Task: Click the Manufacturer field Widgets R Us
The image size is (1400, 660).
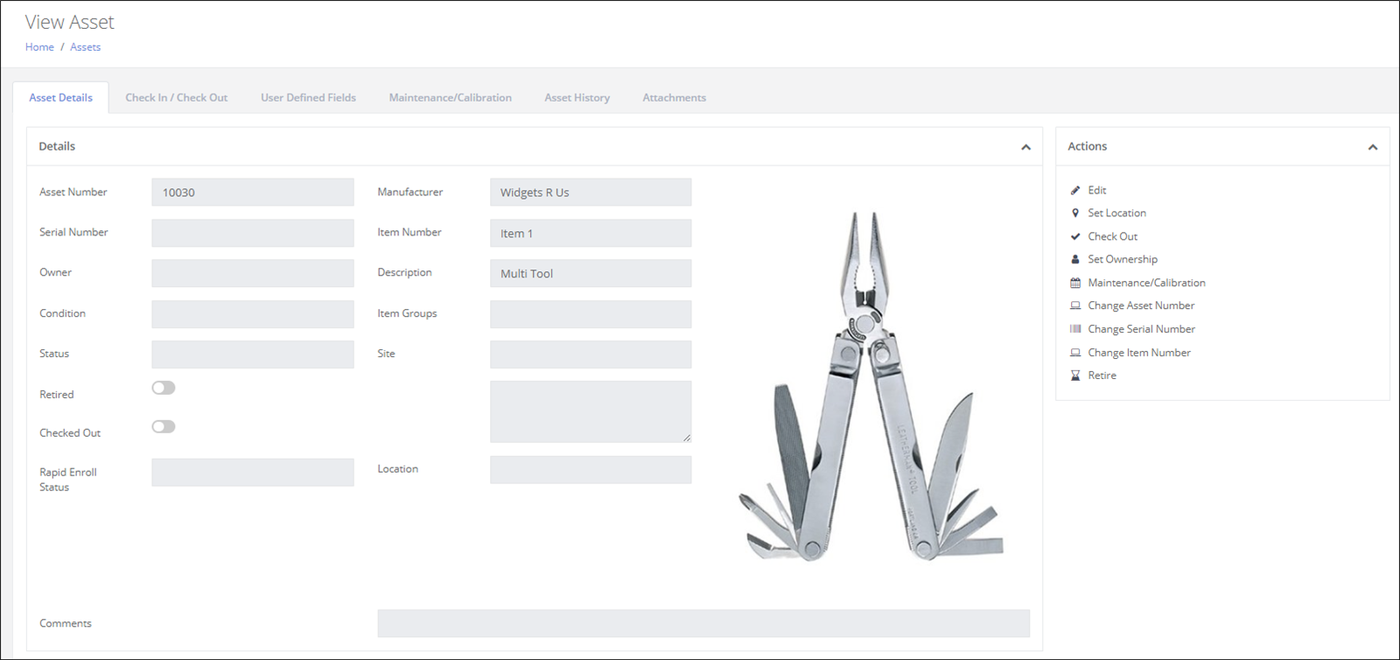Action: [x=591, y=192]
